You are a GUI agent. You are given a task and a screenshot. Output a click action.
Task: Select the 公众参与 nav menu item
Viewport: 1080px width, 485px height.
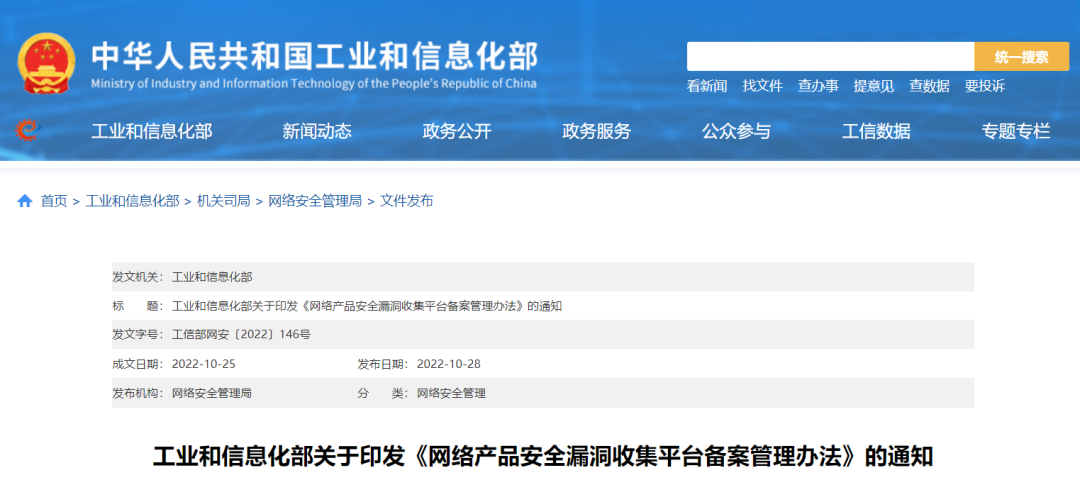736,131
